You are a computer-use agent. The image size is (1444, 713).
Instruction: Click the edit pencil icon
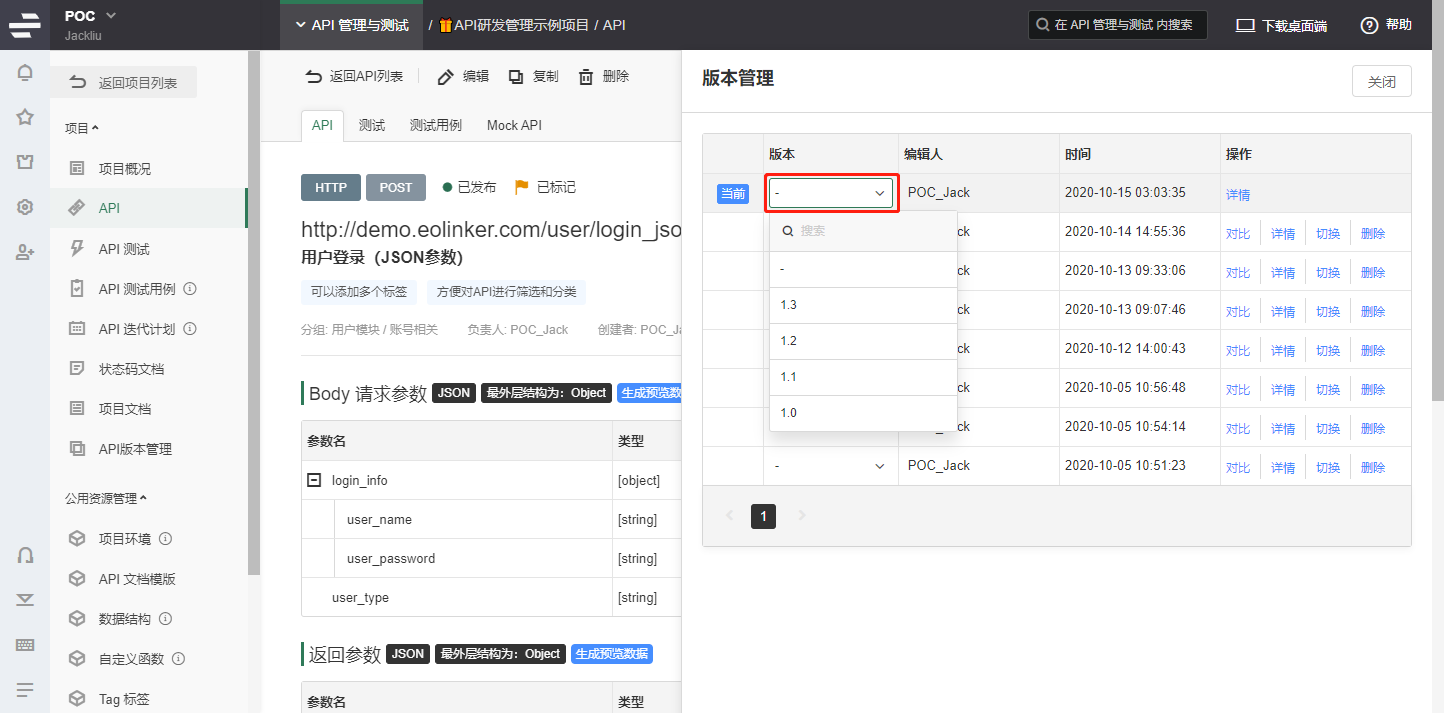point(446,76)
